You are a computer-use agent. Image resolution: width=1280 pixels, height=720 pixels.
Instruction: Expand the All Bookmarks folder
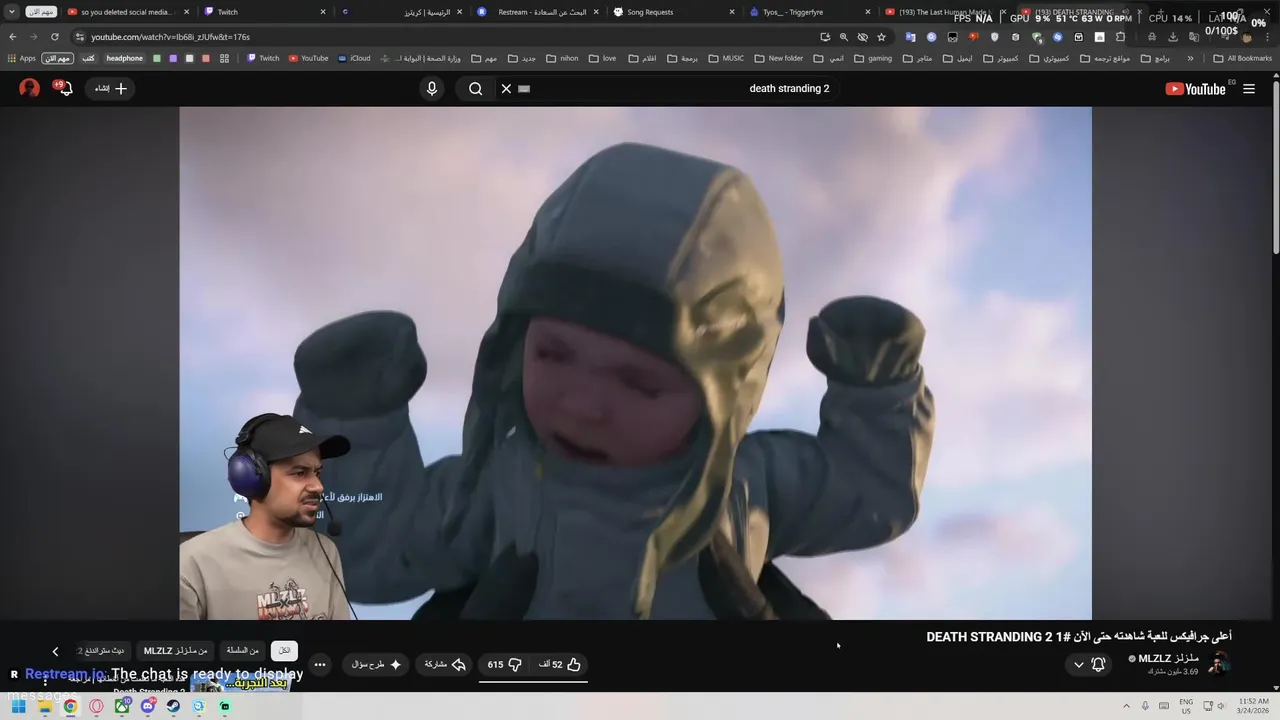1242,59
